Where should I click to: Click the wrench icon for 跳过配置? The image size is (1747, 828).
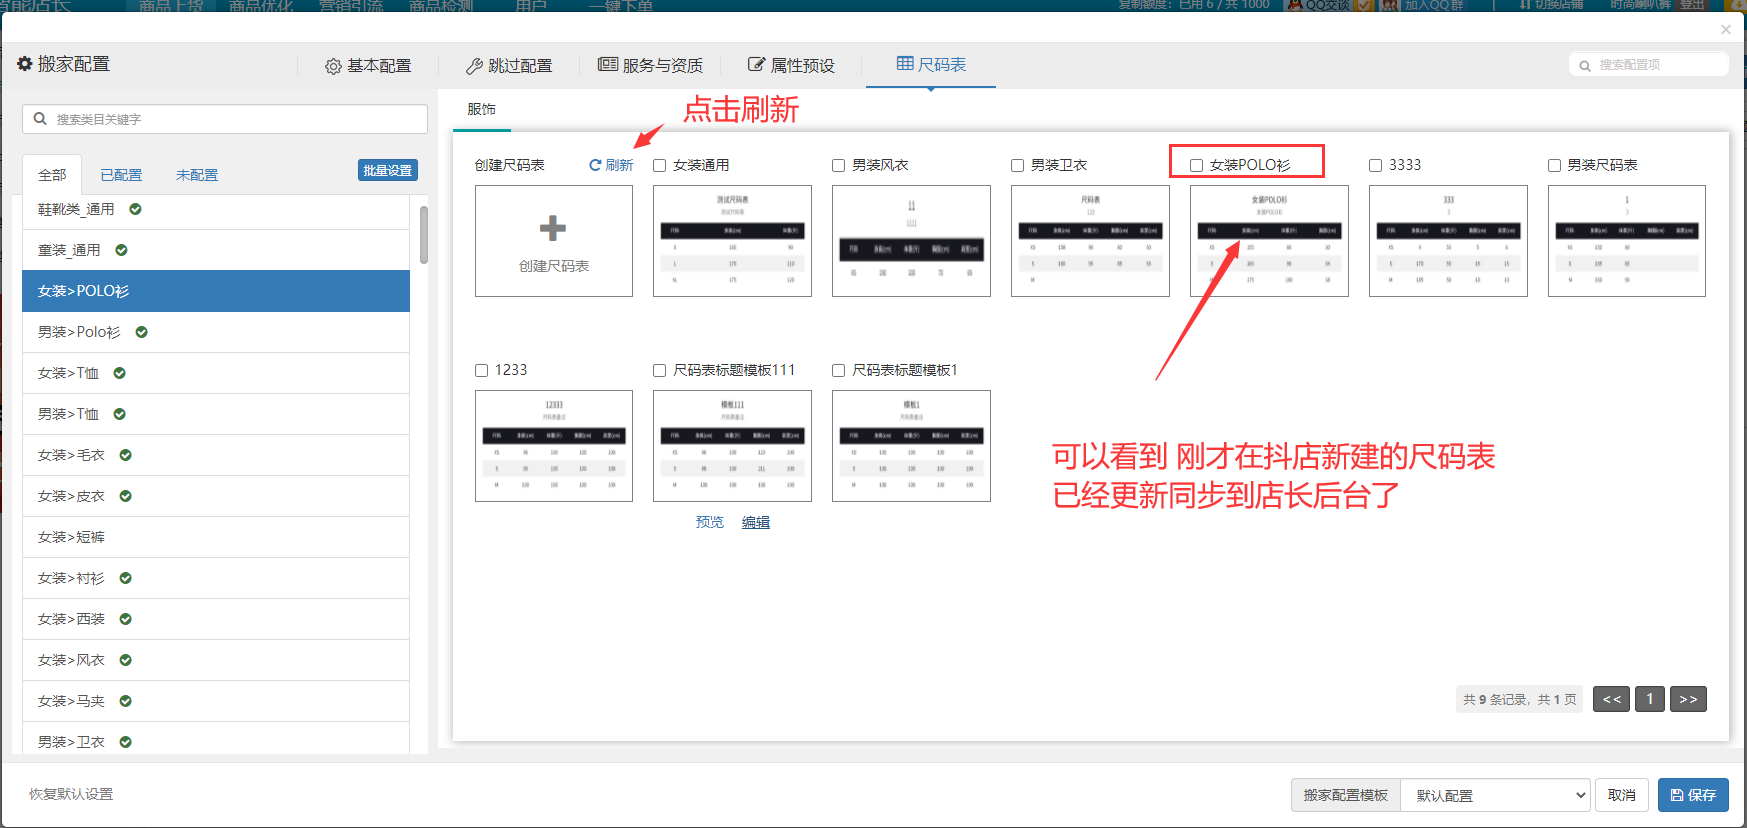pyautogui.click(x=474, y=66)
